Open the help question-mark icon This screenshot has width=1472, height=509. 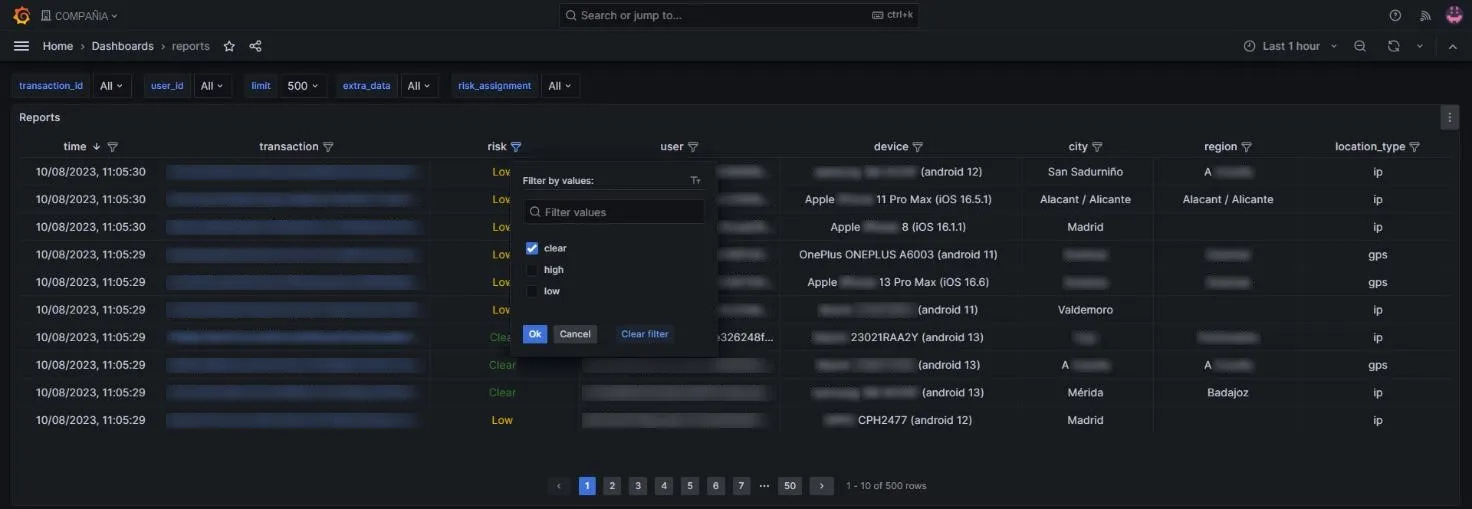pos(1396,16)
